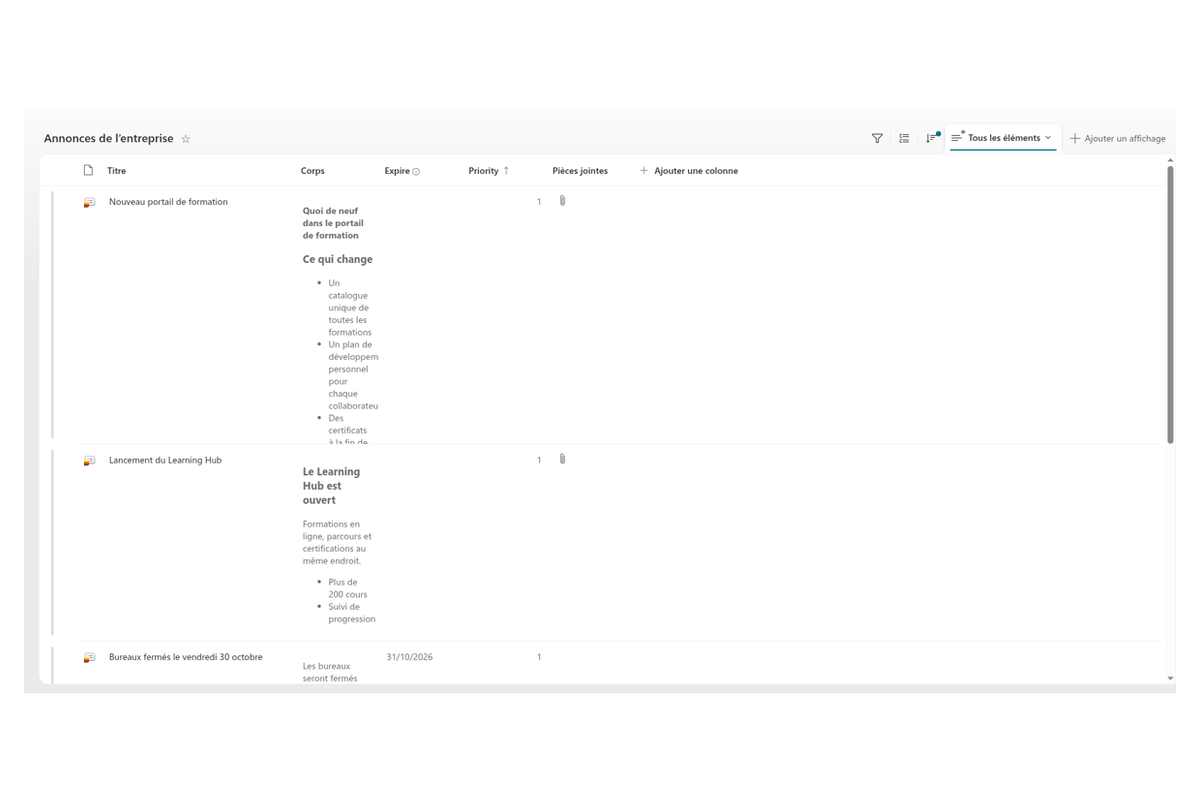Open attachment paperclip of Nouveau portail de formation
The width and height of the screenshot is (1200, 800).
[x=562, y=201]
